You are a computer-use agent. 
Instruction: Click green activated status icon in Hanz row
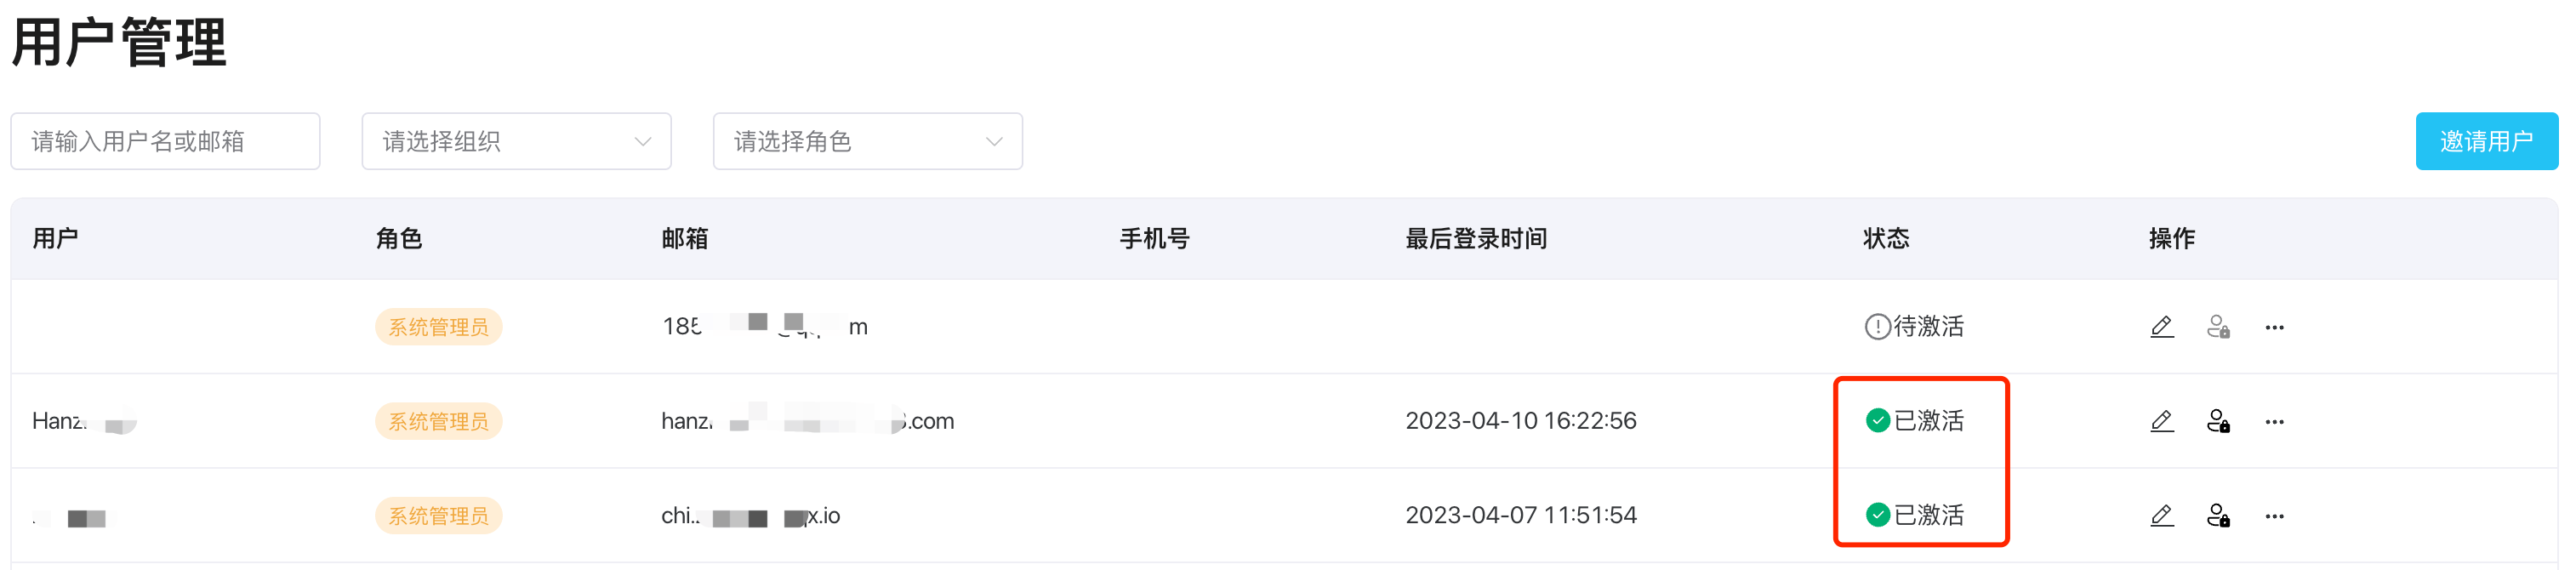pos(1877,421)
